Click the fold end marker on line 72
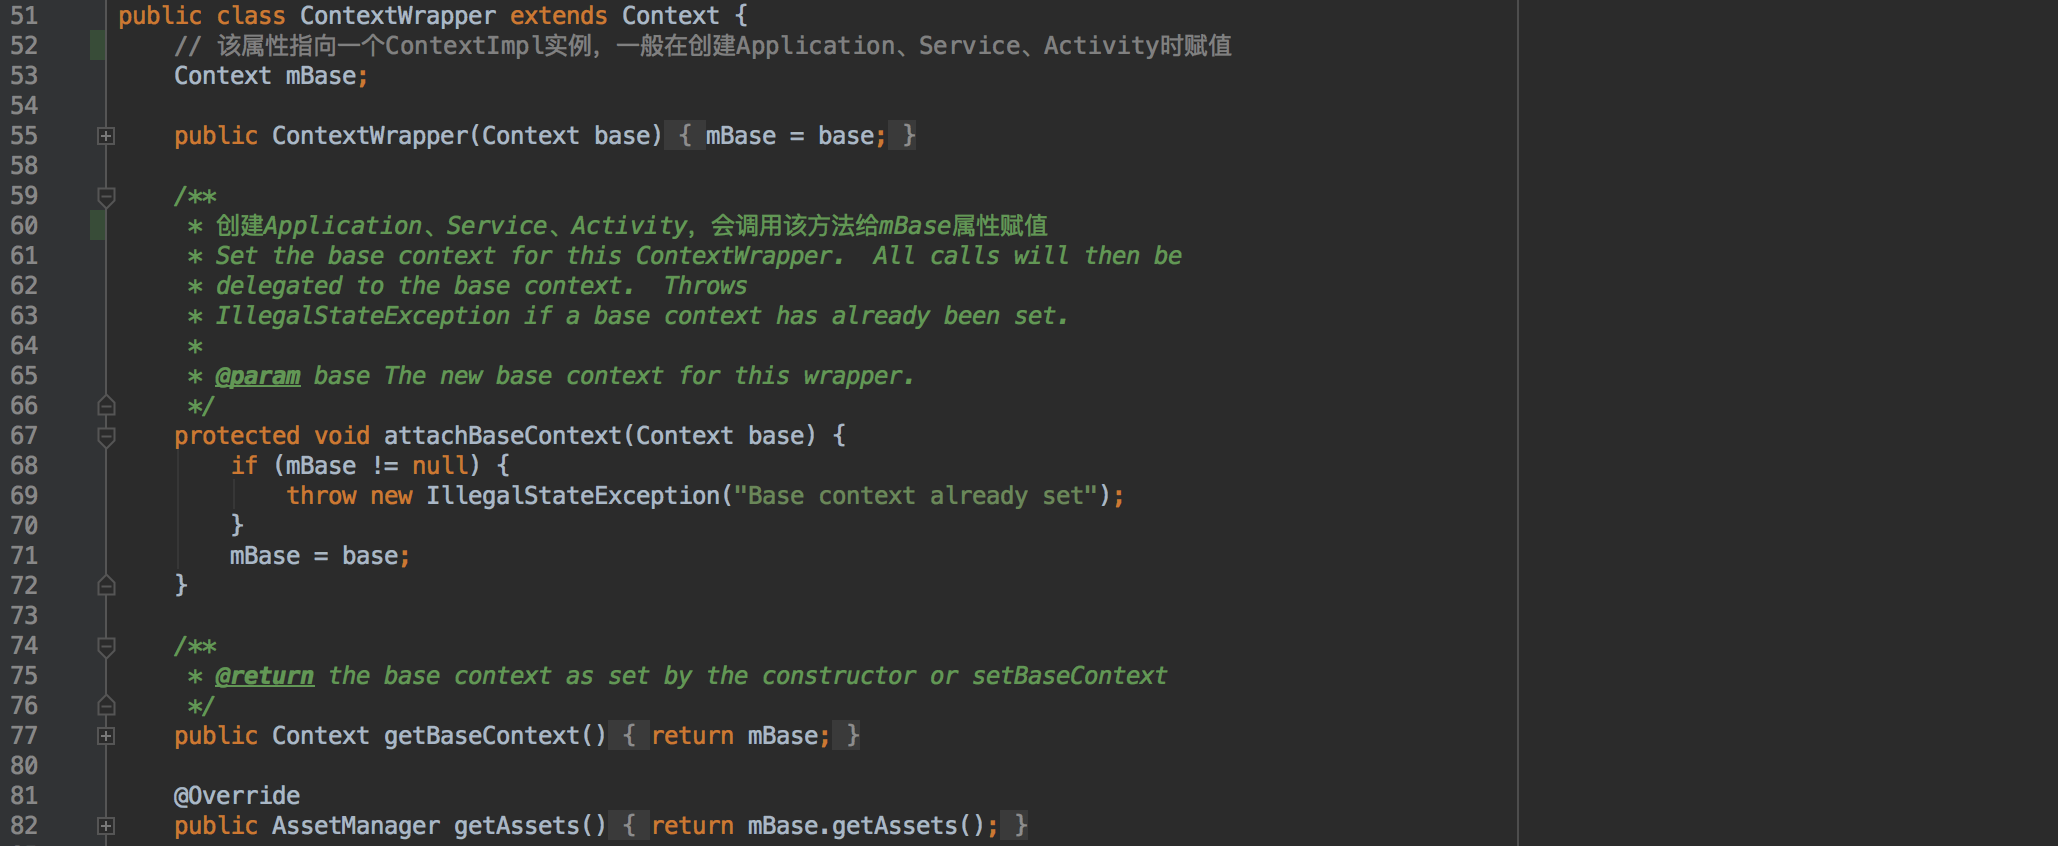Viewport: 2058px width, 846px height. pos(106,586)
